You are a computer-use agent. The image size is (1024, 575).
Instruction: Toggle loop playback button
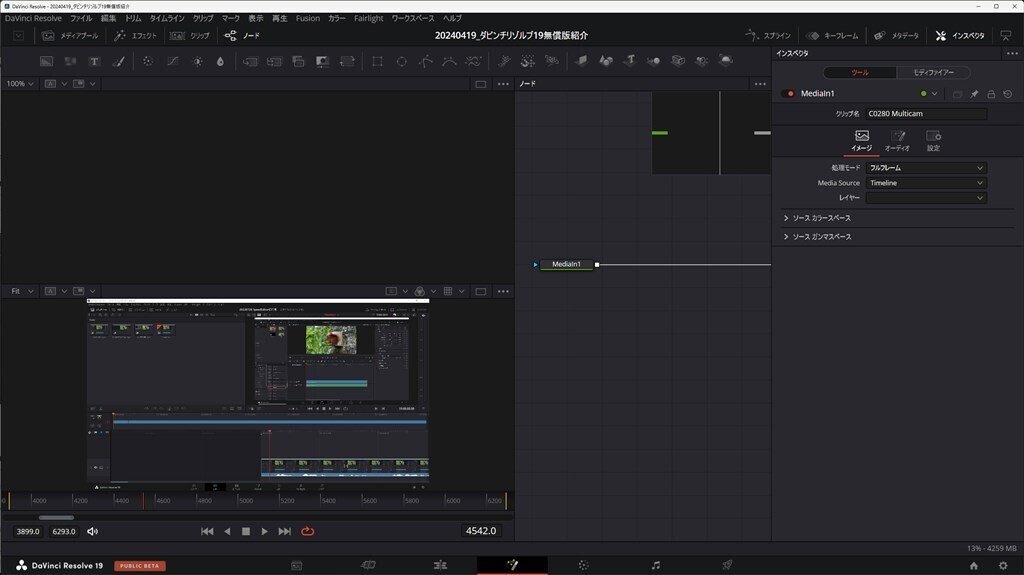pyautogui.click(x=308, y=532)
